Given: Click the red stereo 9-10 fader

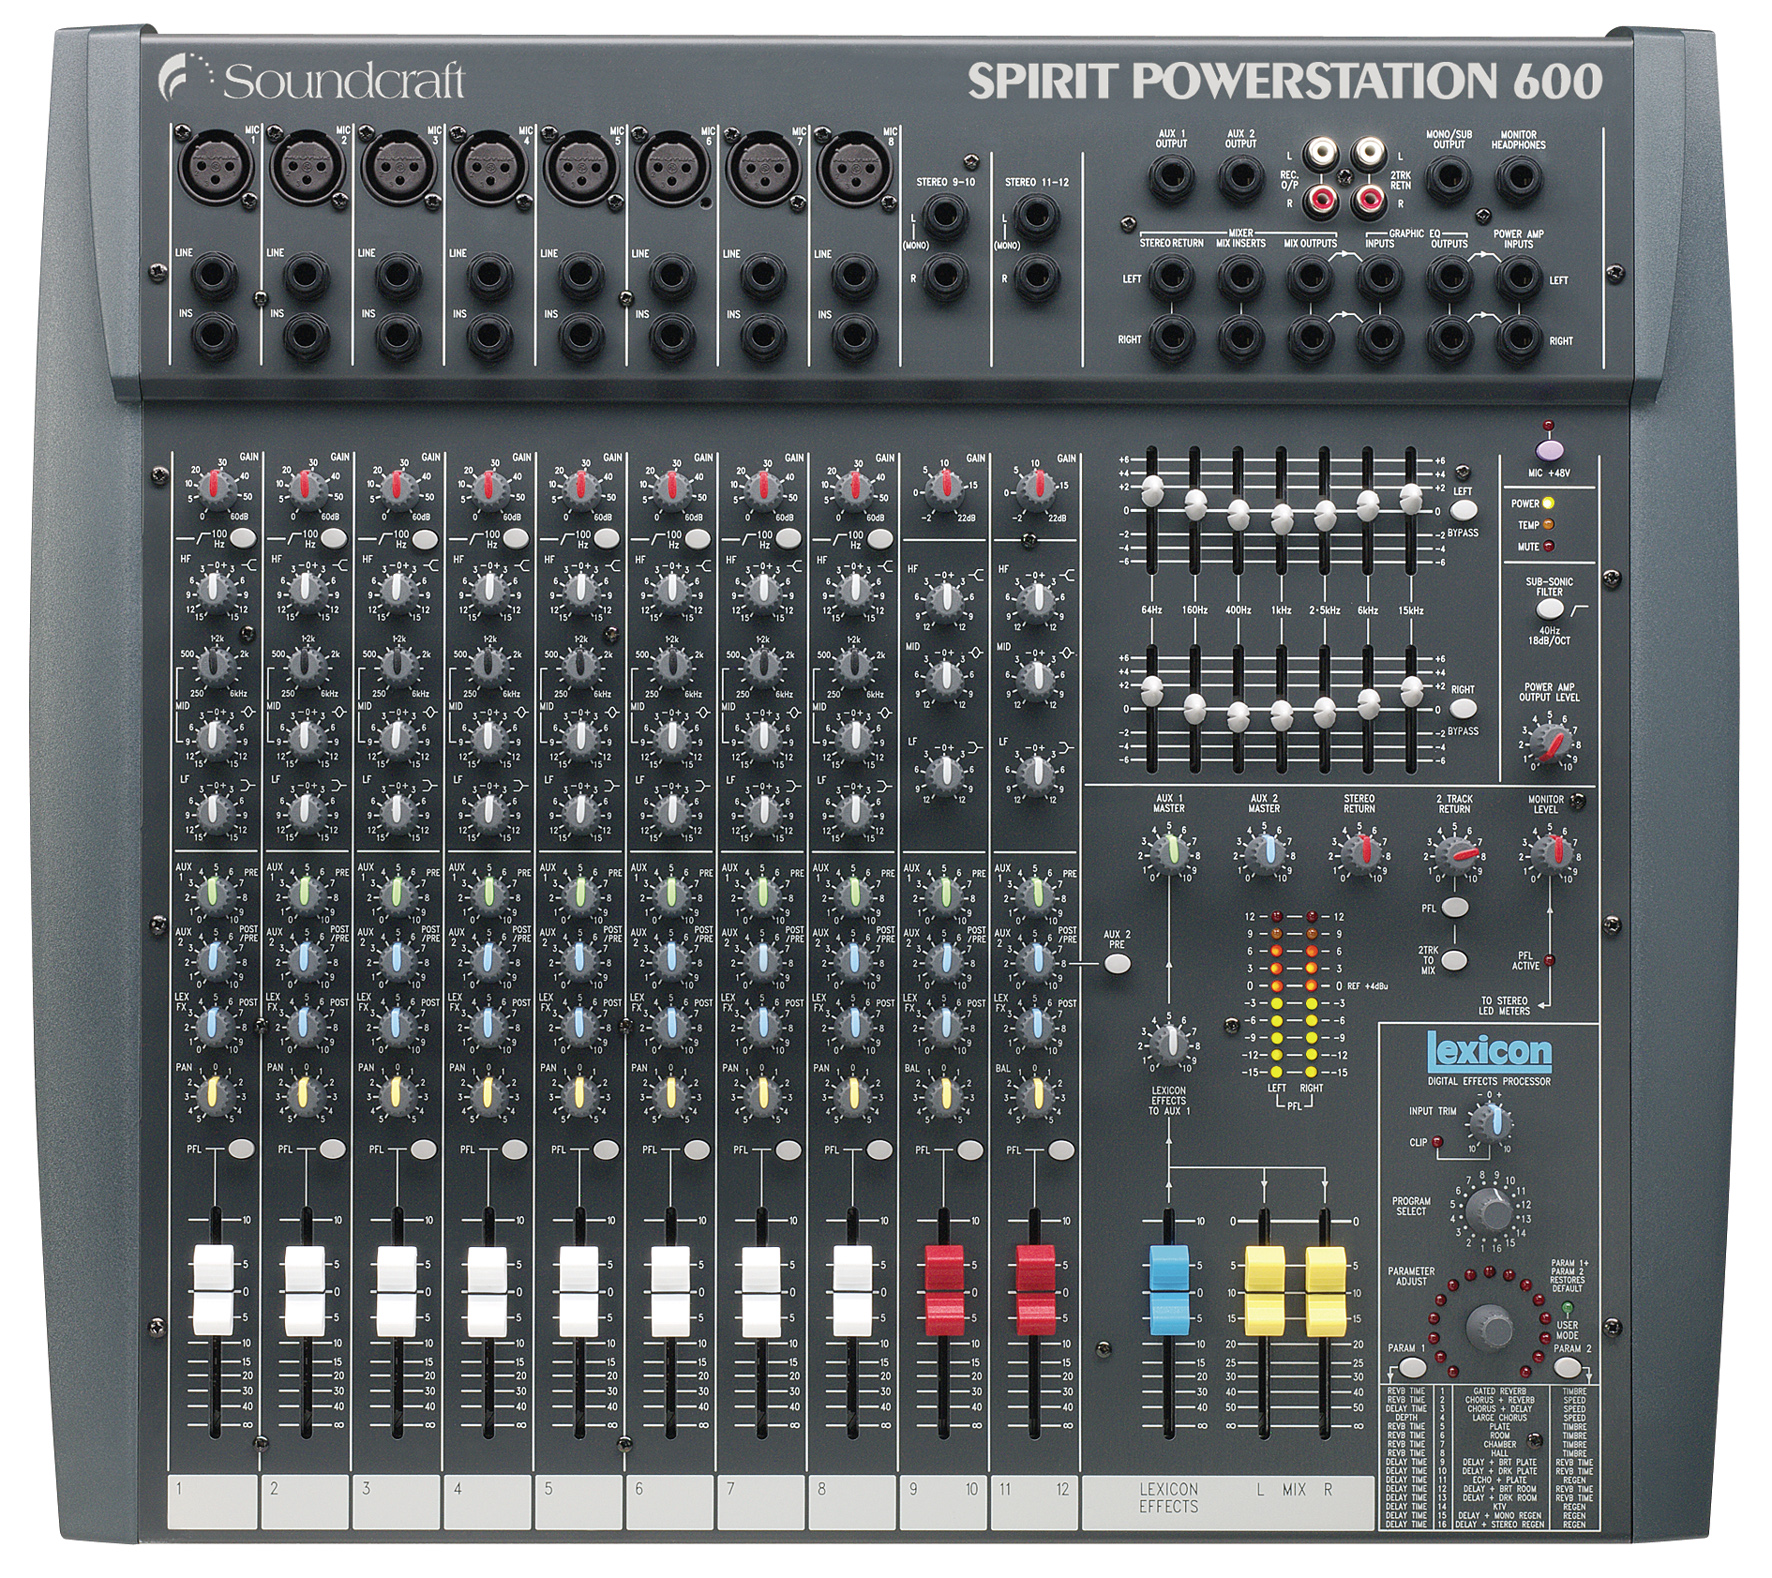Looking at the screenshot, I should 943,1290.
